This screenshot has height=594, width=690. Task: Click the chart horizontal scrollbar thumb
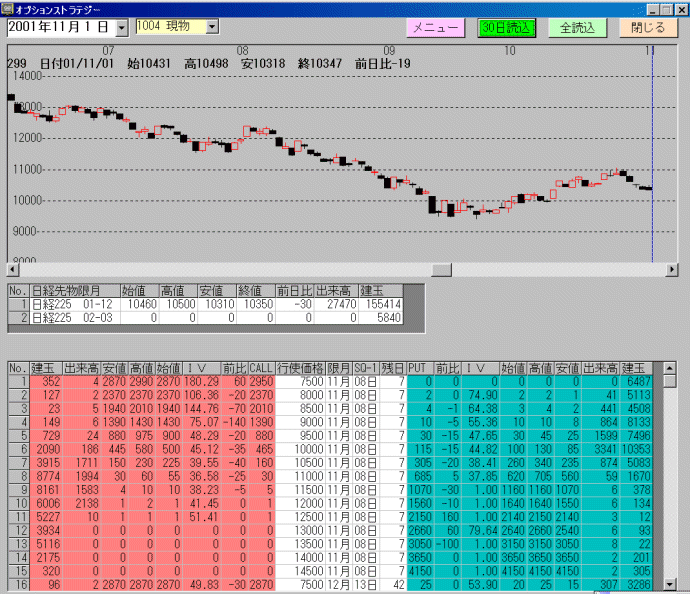point(441,269)
